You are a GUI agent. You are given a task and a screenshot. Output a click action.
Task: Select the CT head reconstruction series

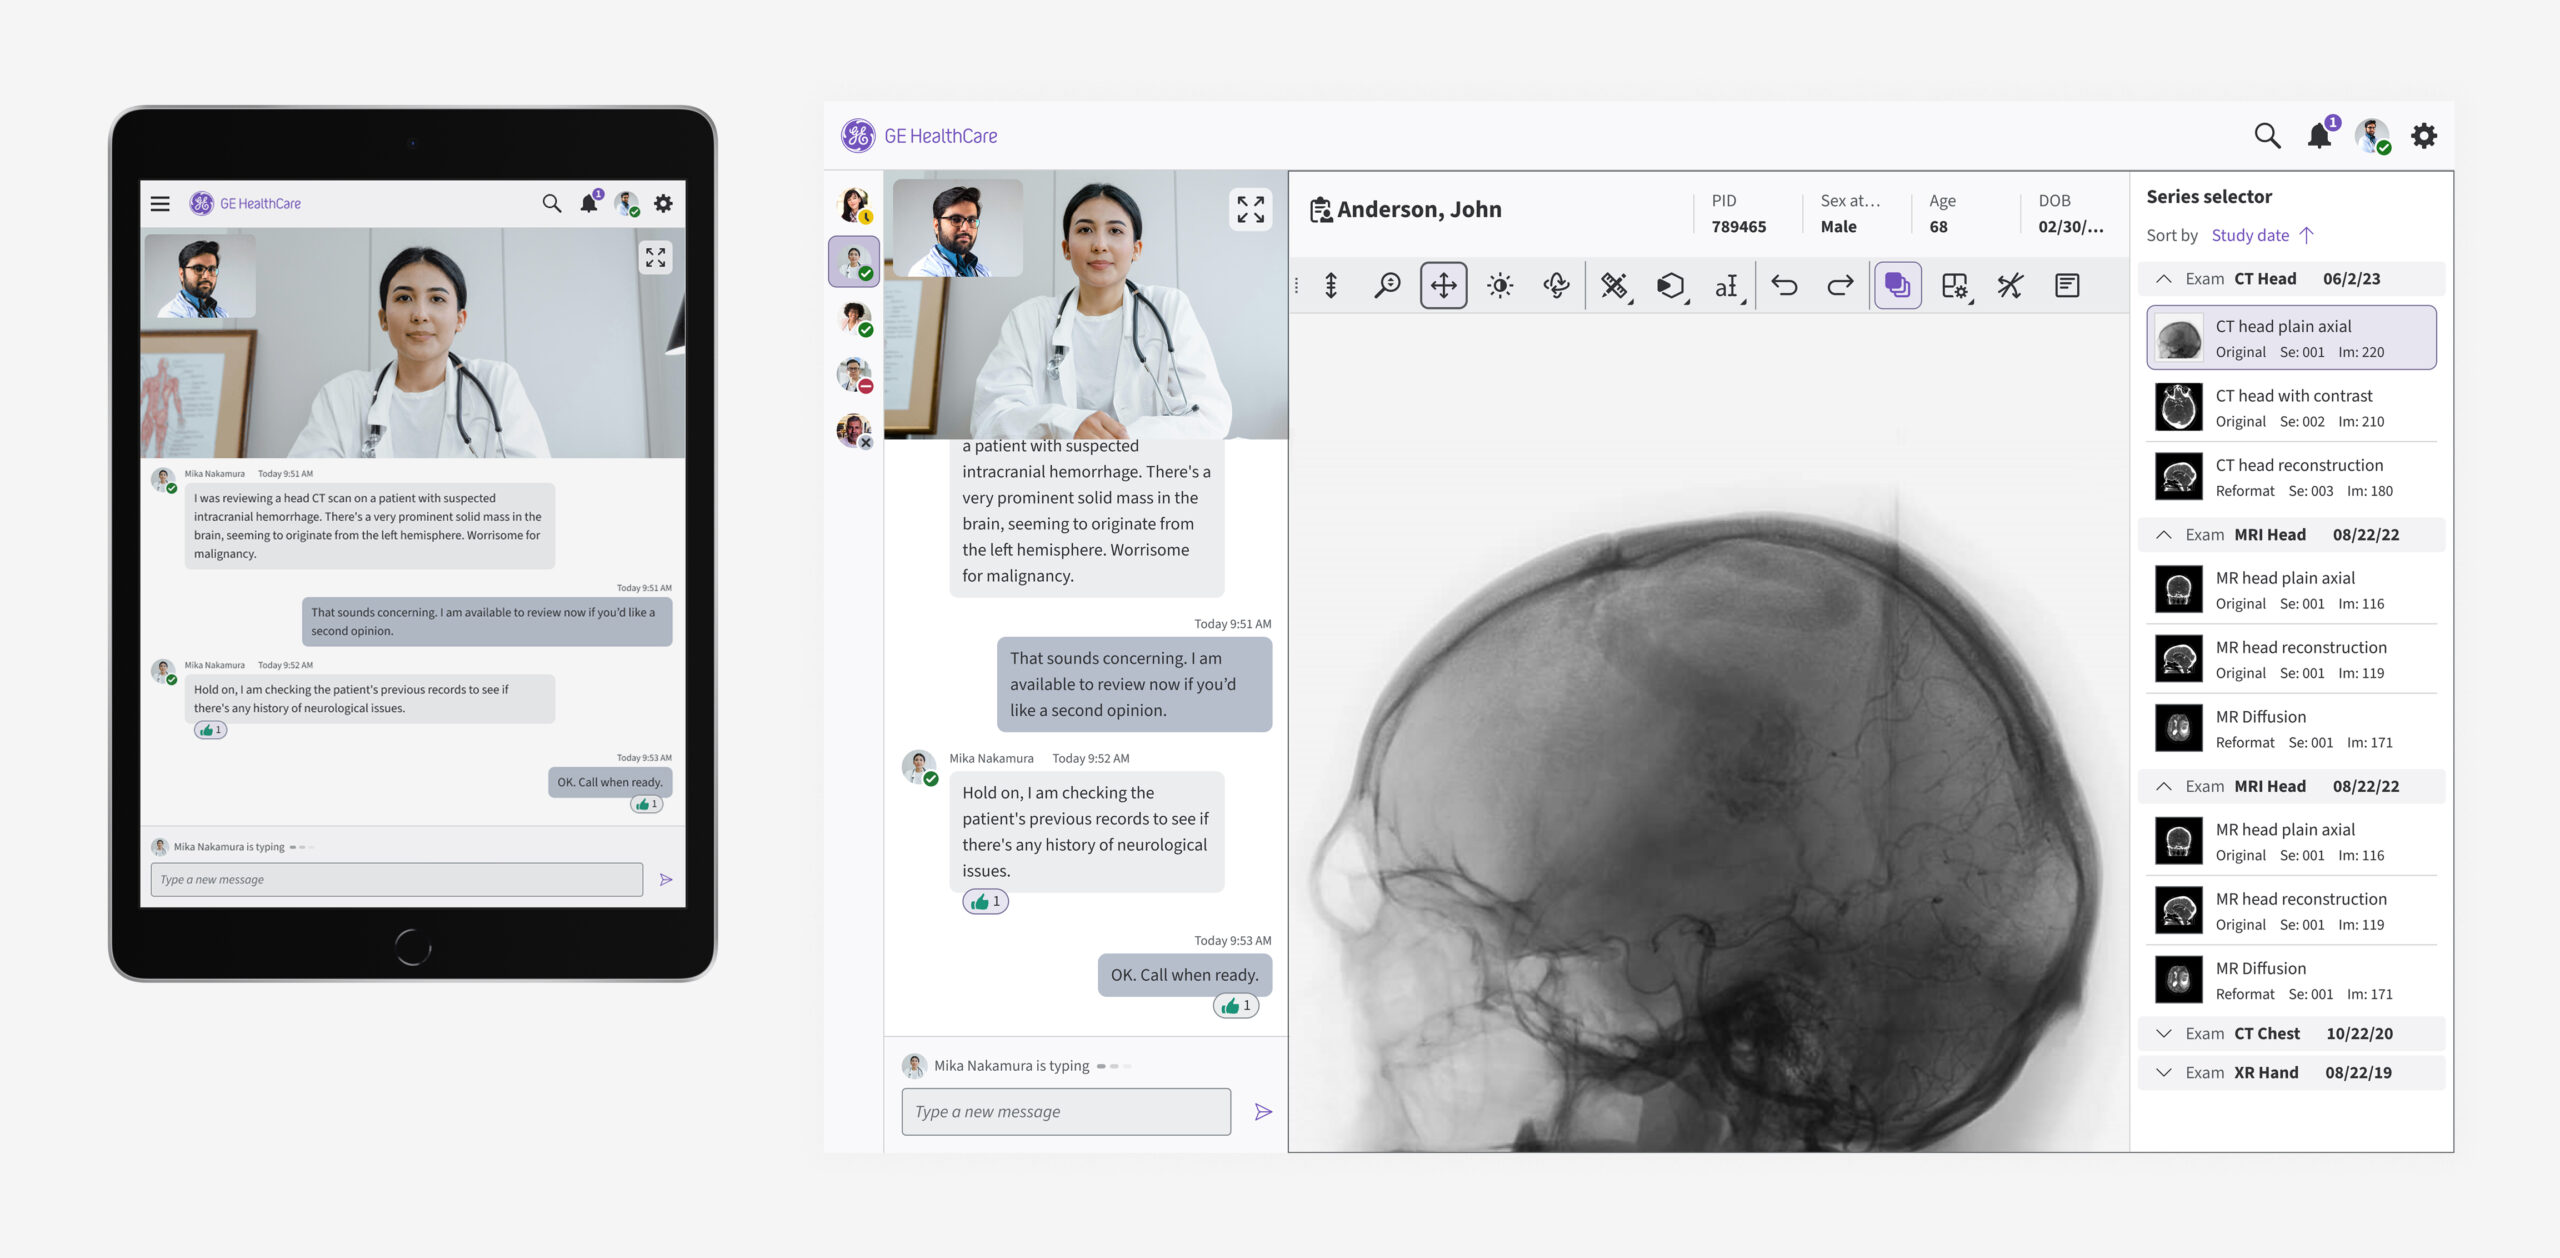click(x=2291, y=477)
